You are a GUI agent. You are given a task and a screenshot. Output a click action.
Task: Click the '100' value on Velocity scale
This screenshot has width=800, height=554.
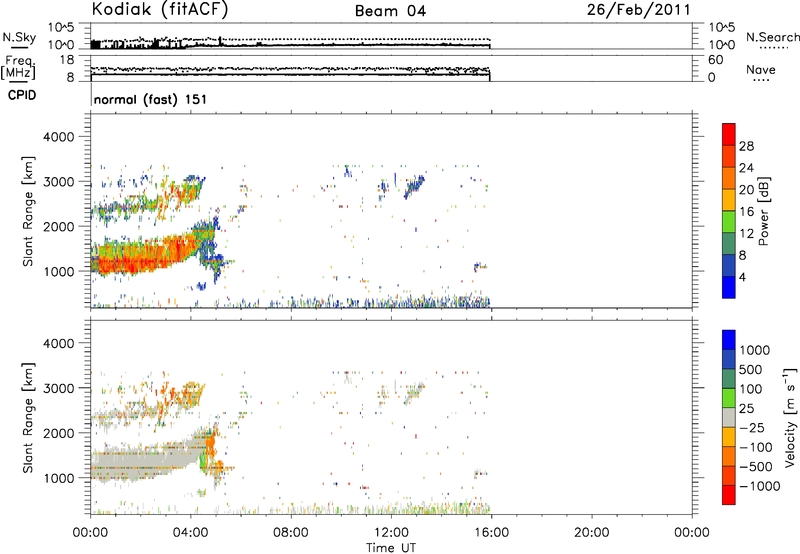point(751,389)
